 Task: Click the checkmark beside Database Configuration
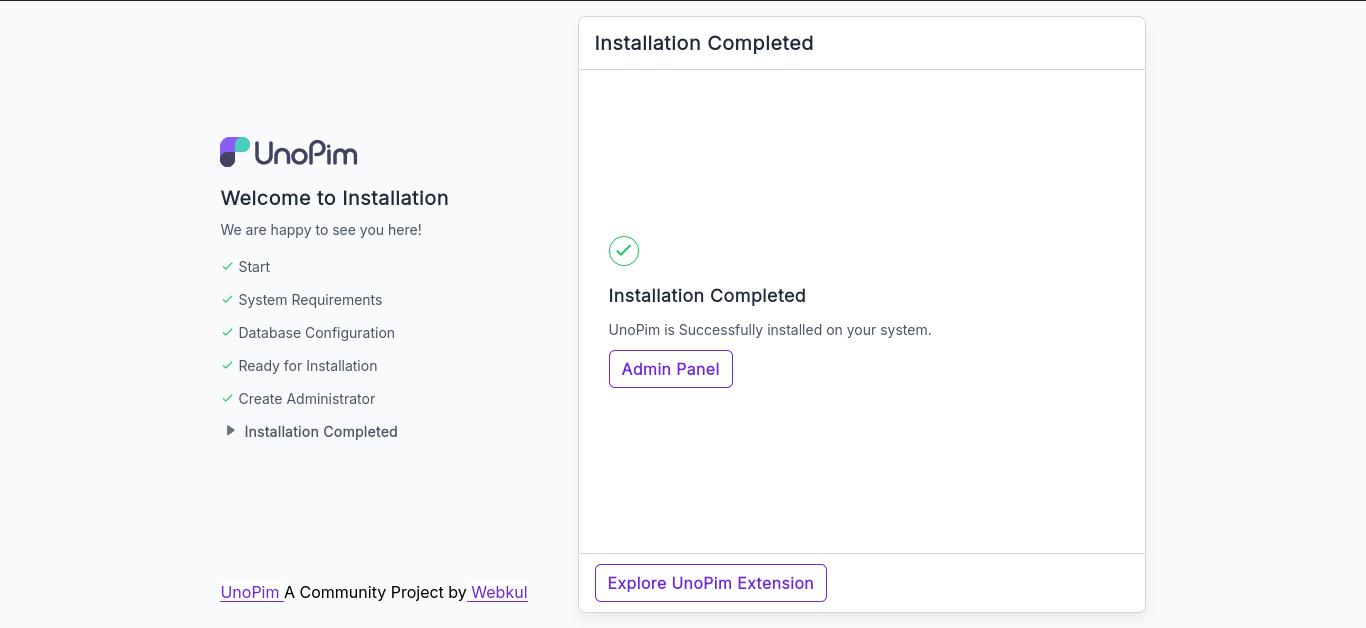tap(227, 333)
